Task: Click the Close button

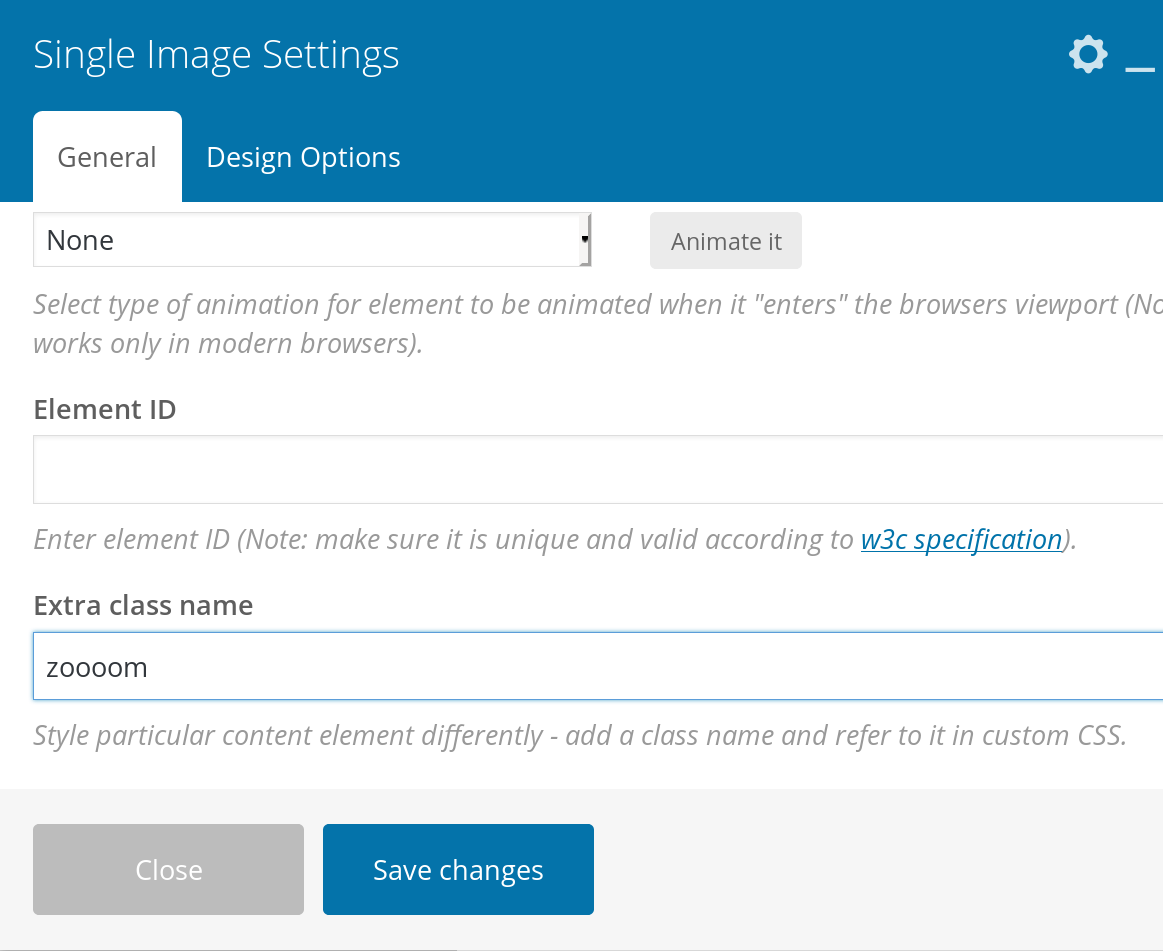Action: coord(168,869)
